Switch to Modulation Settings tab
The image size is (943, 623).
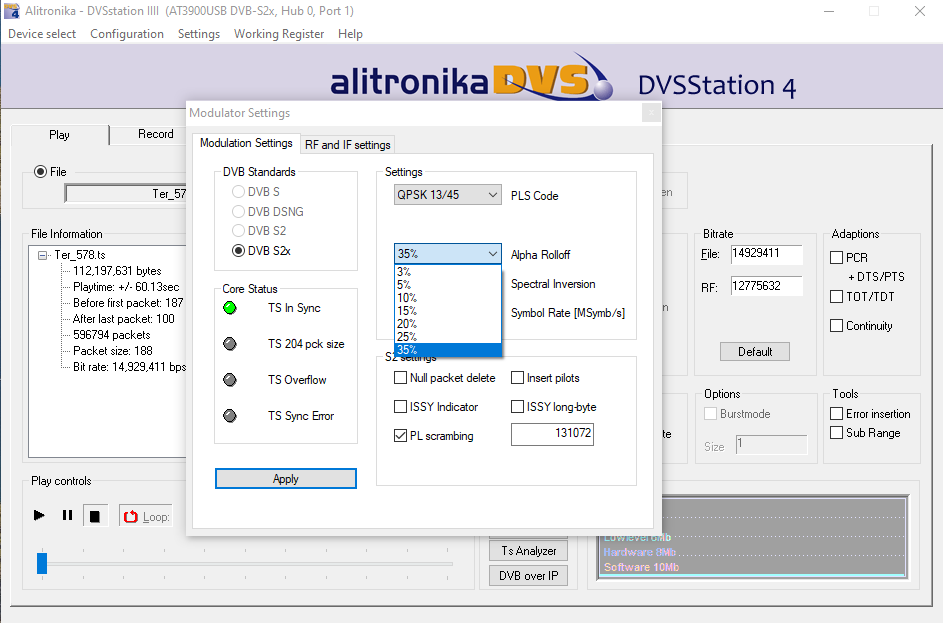[x=246, y=143]
